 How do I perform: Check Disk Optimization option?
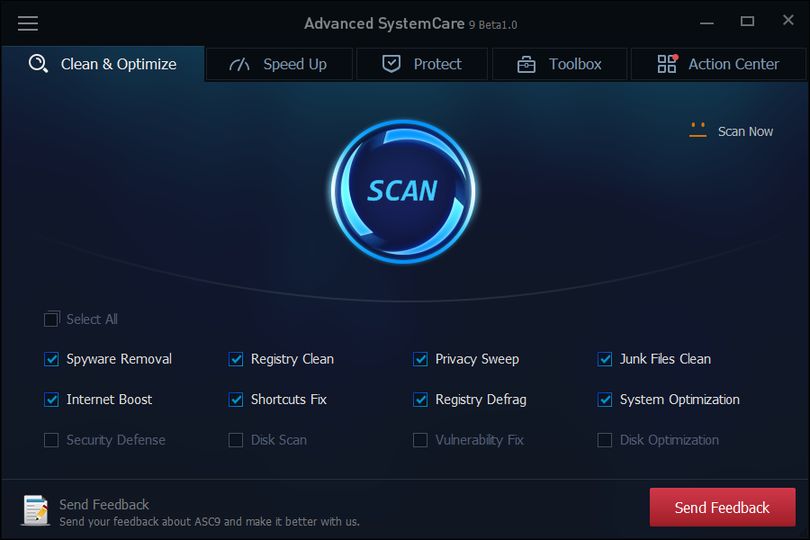[x=605, y=440]
